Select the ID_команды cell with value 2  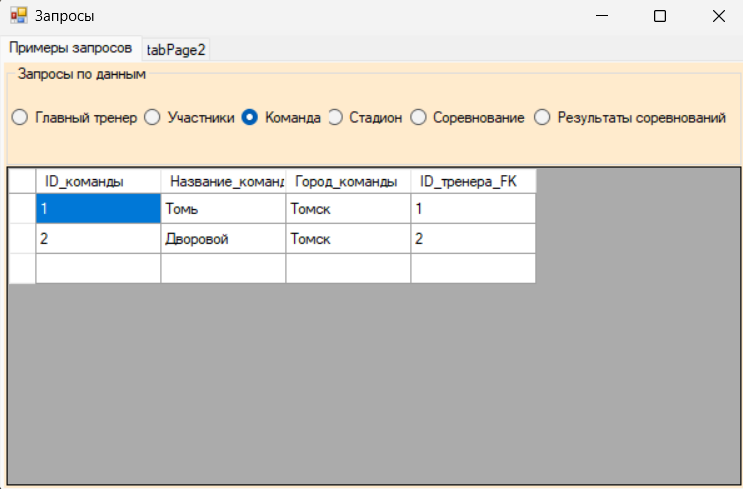(98, 238)
